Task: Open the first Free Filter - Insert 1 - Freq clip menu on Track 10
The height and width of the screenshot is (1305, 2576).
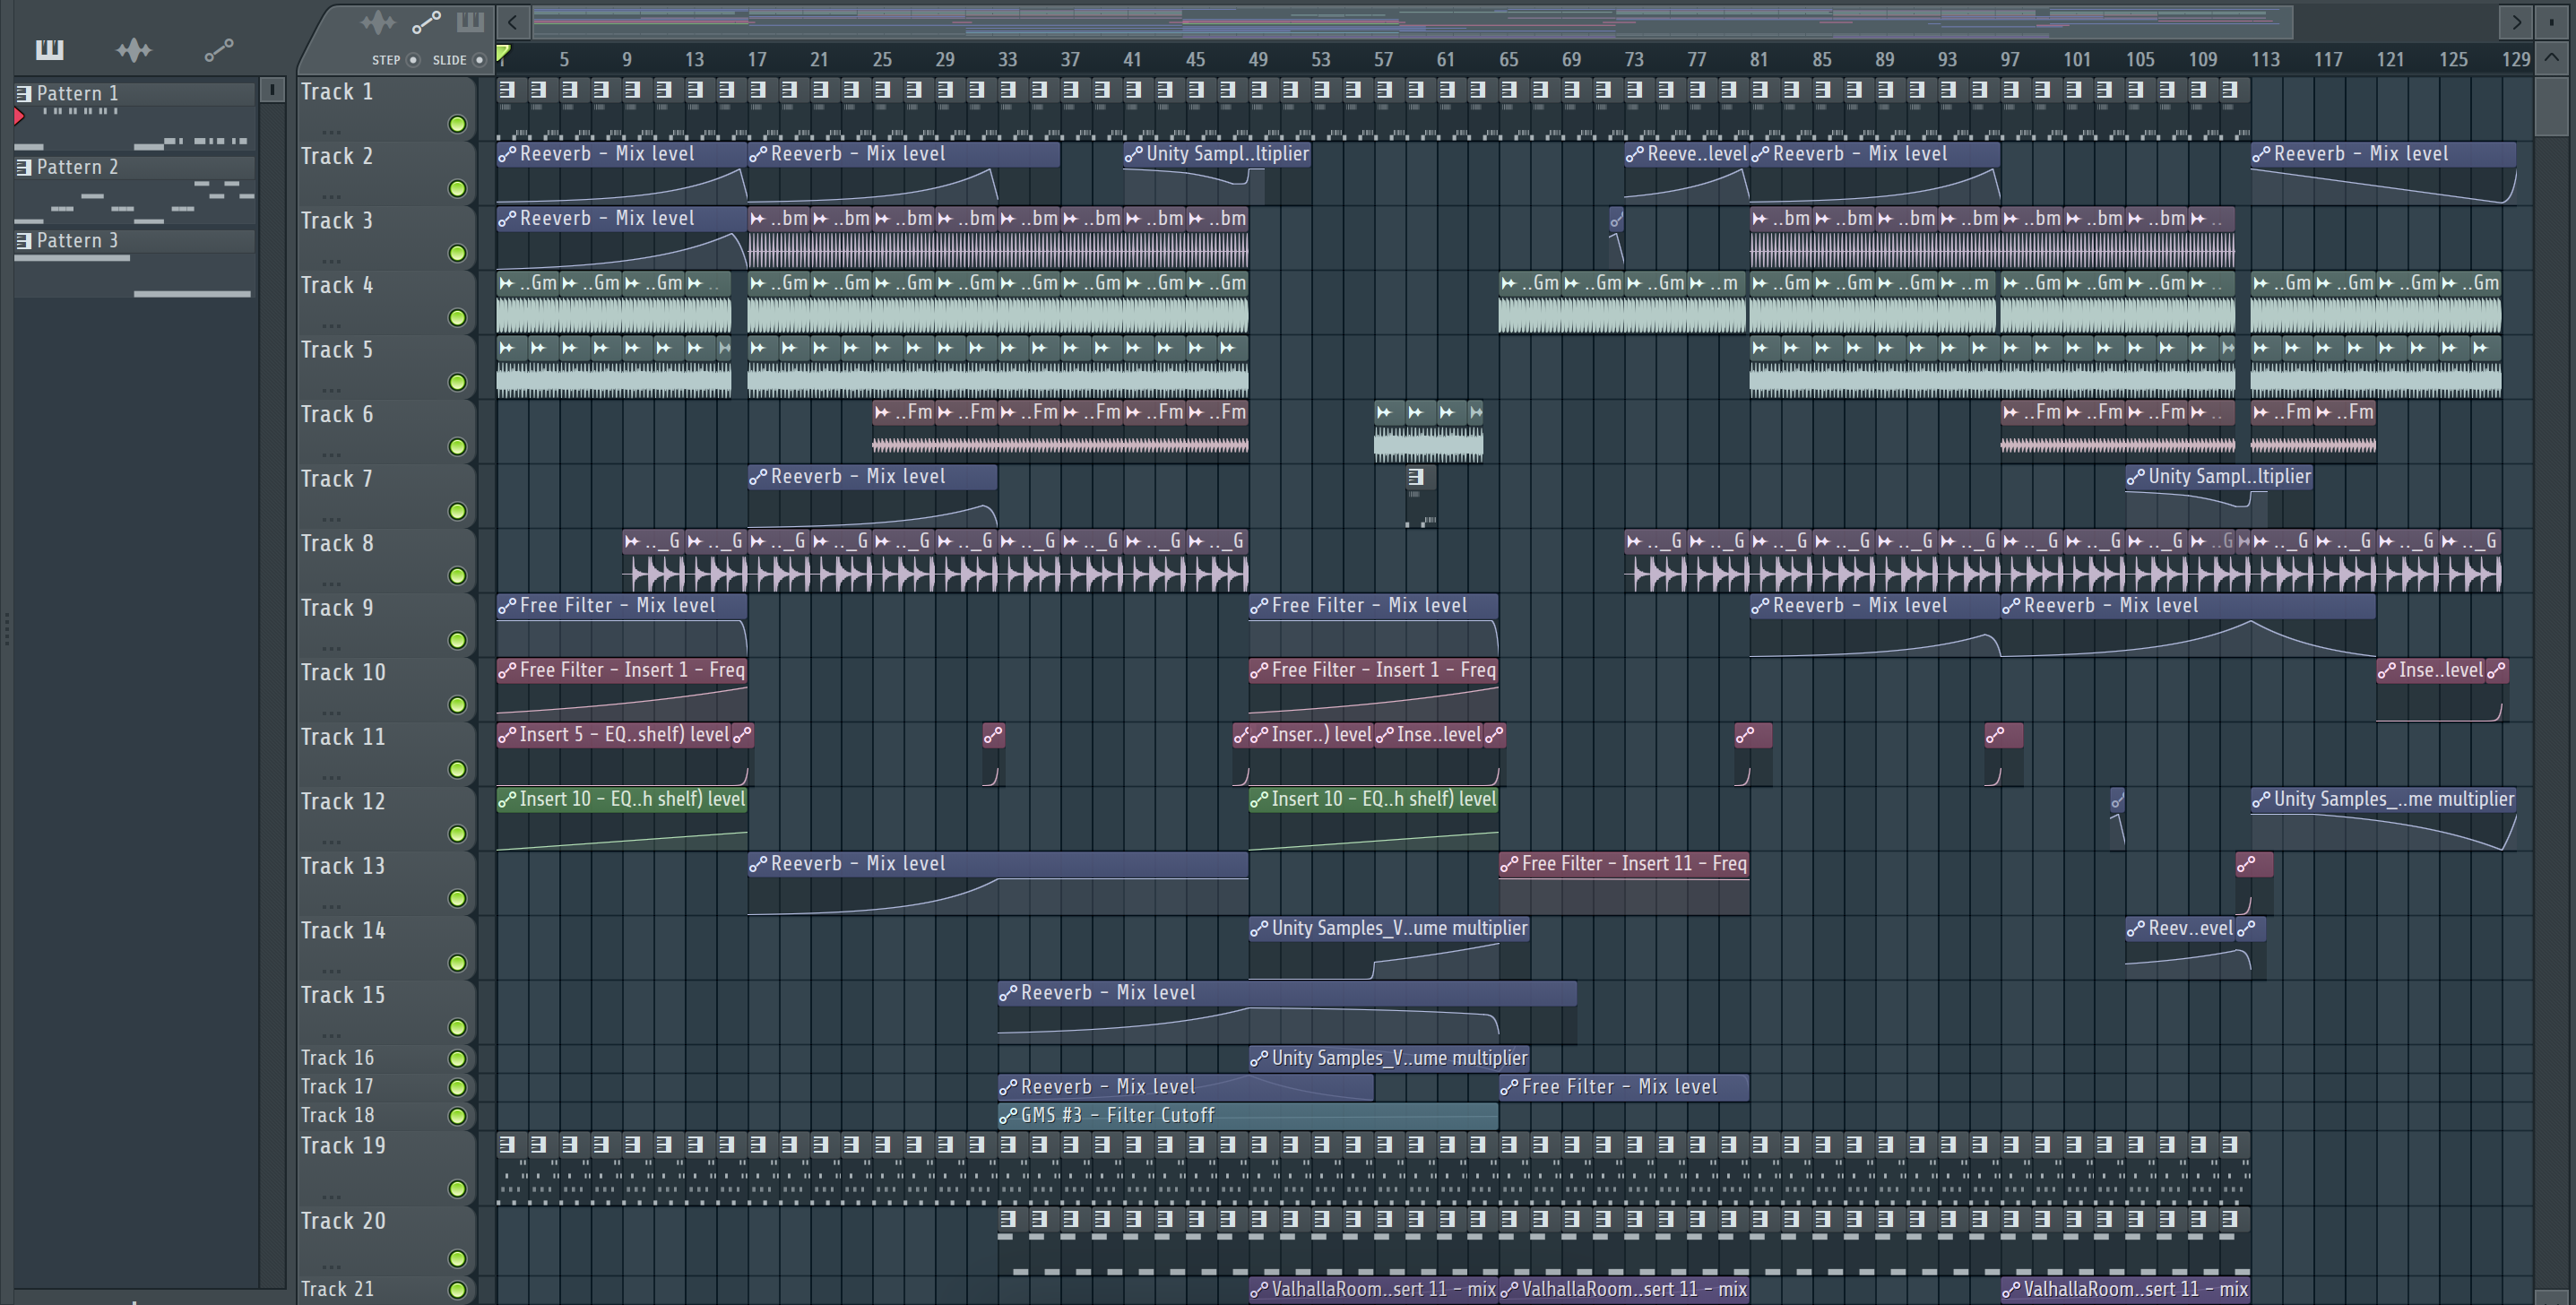Action: click(x=507, y=670)
